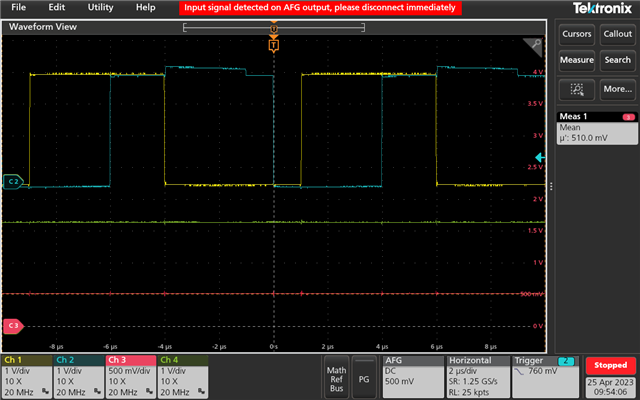Screen dimensions: 640x400
Task: Open the Help menu
Action: (146, 7)
